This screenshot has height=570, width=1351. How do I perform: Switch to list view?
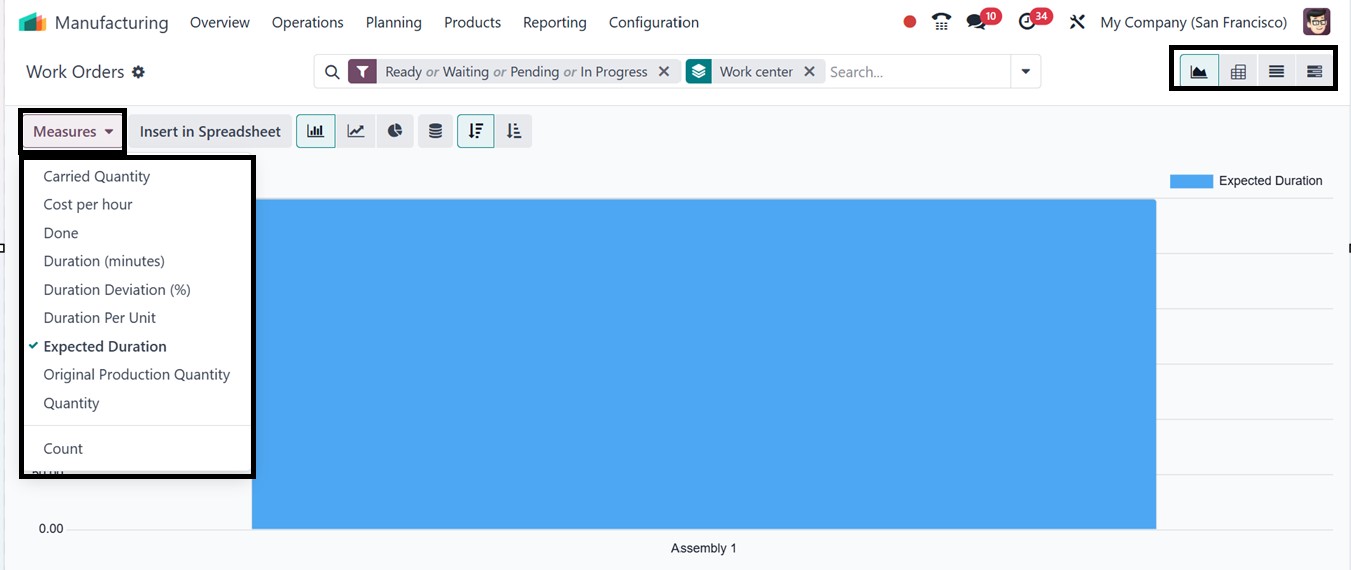1276,72
